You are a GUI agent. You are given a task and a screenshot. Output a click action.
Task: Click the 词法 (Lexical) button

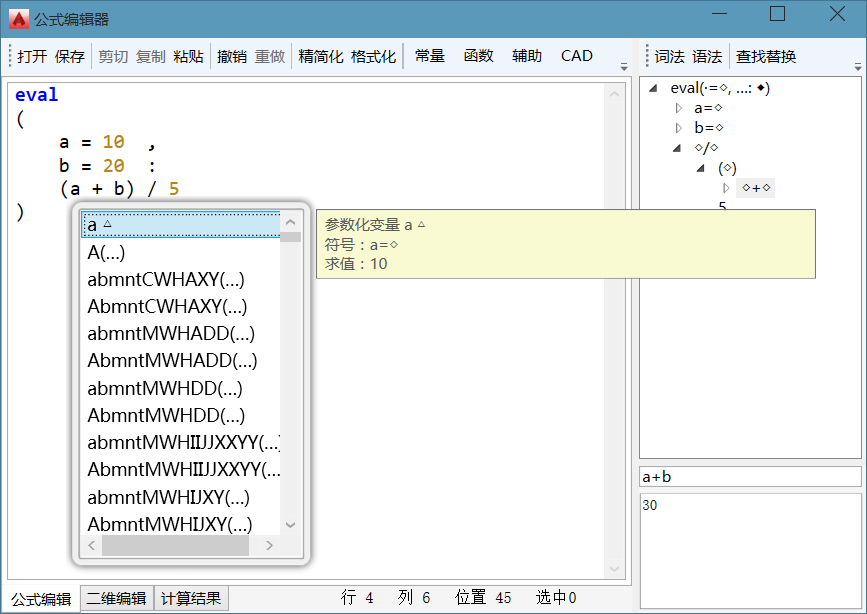tap(669, 56)
